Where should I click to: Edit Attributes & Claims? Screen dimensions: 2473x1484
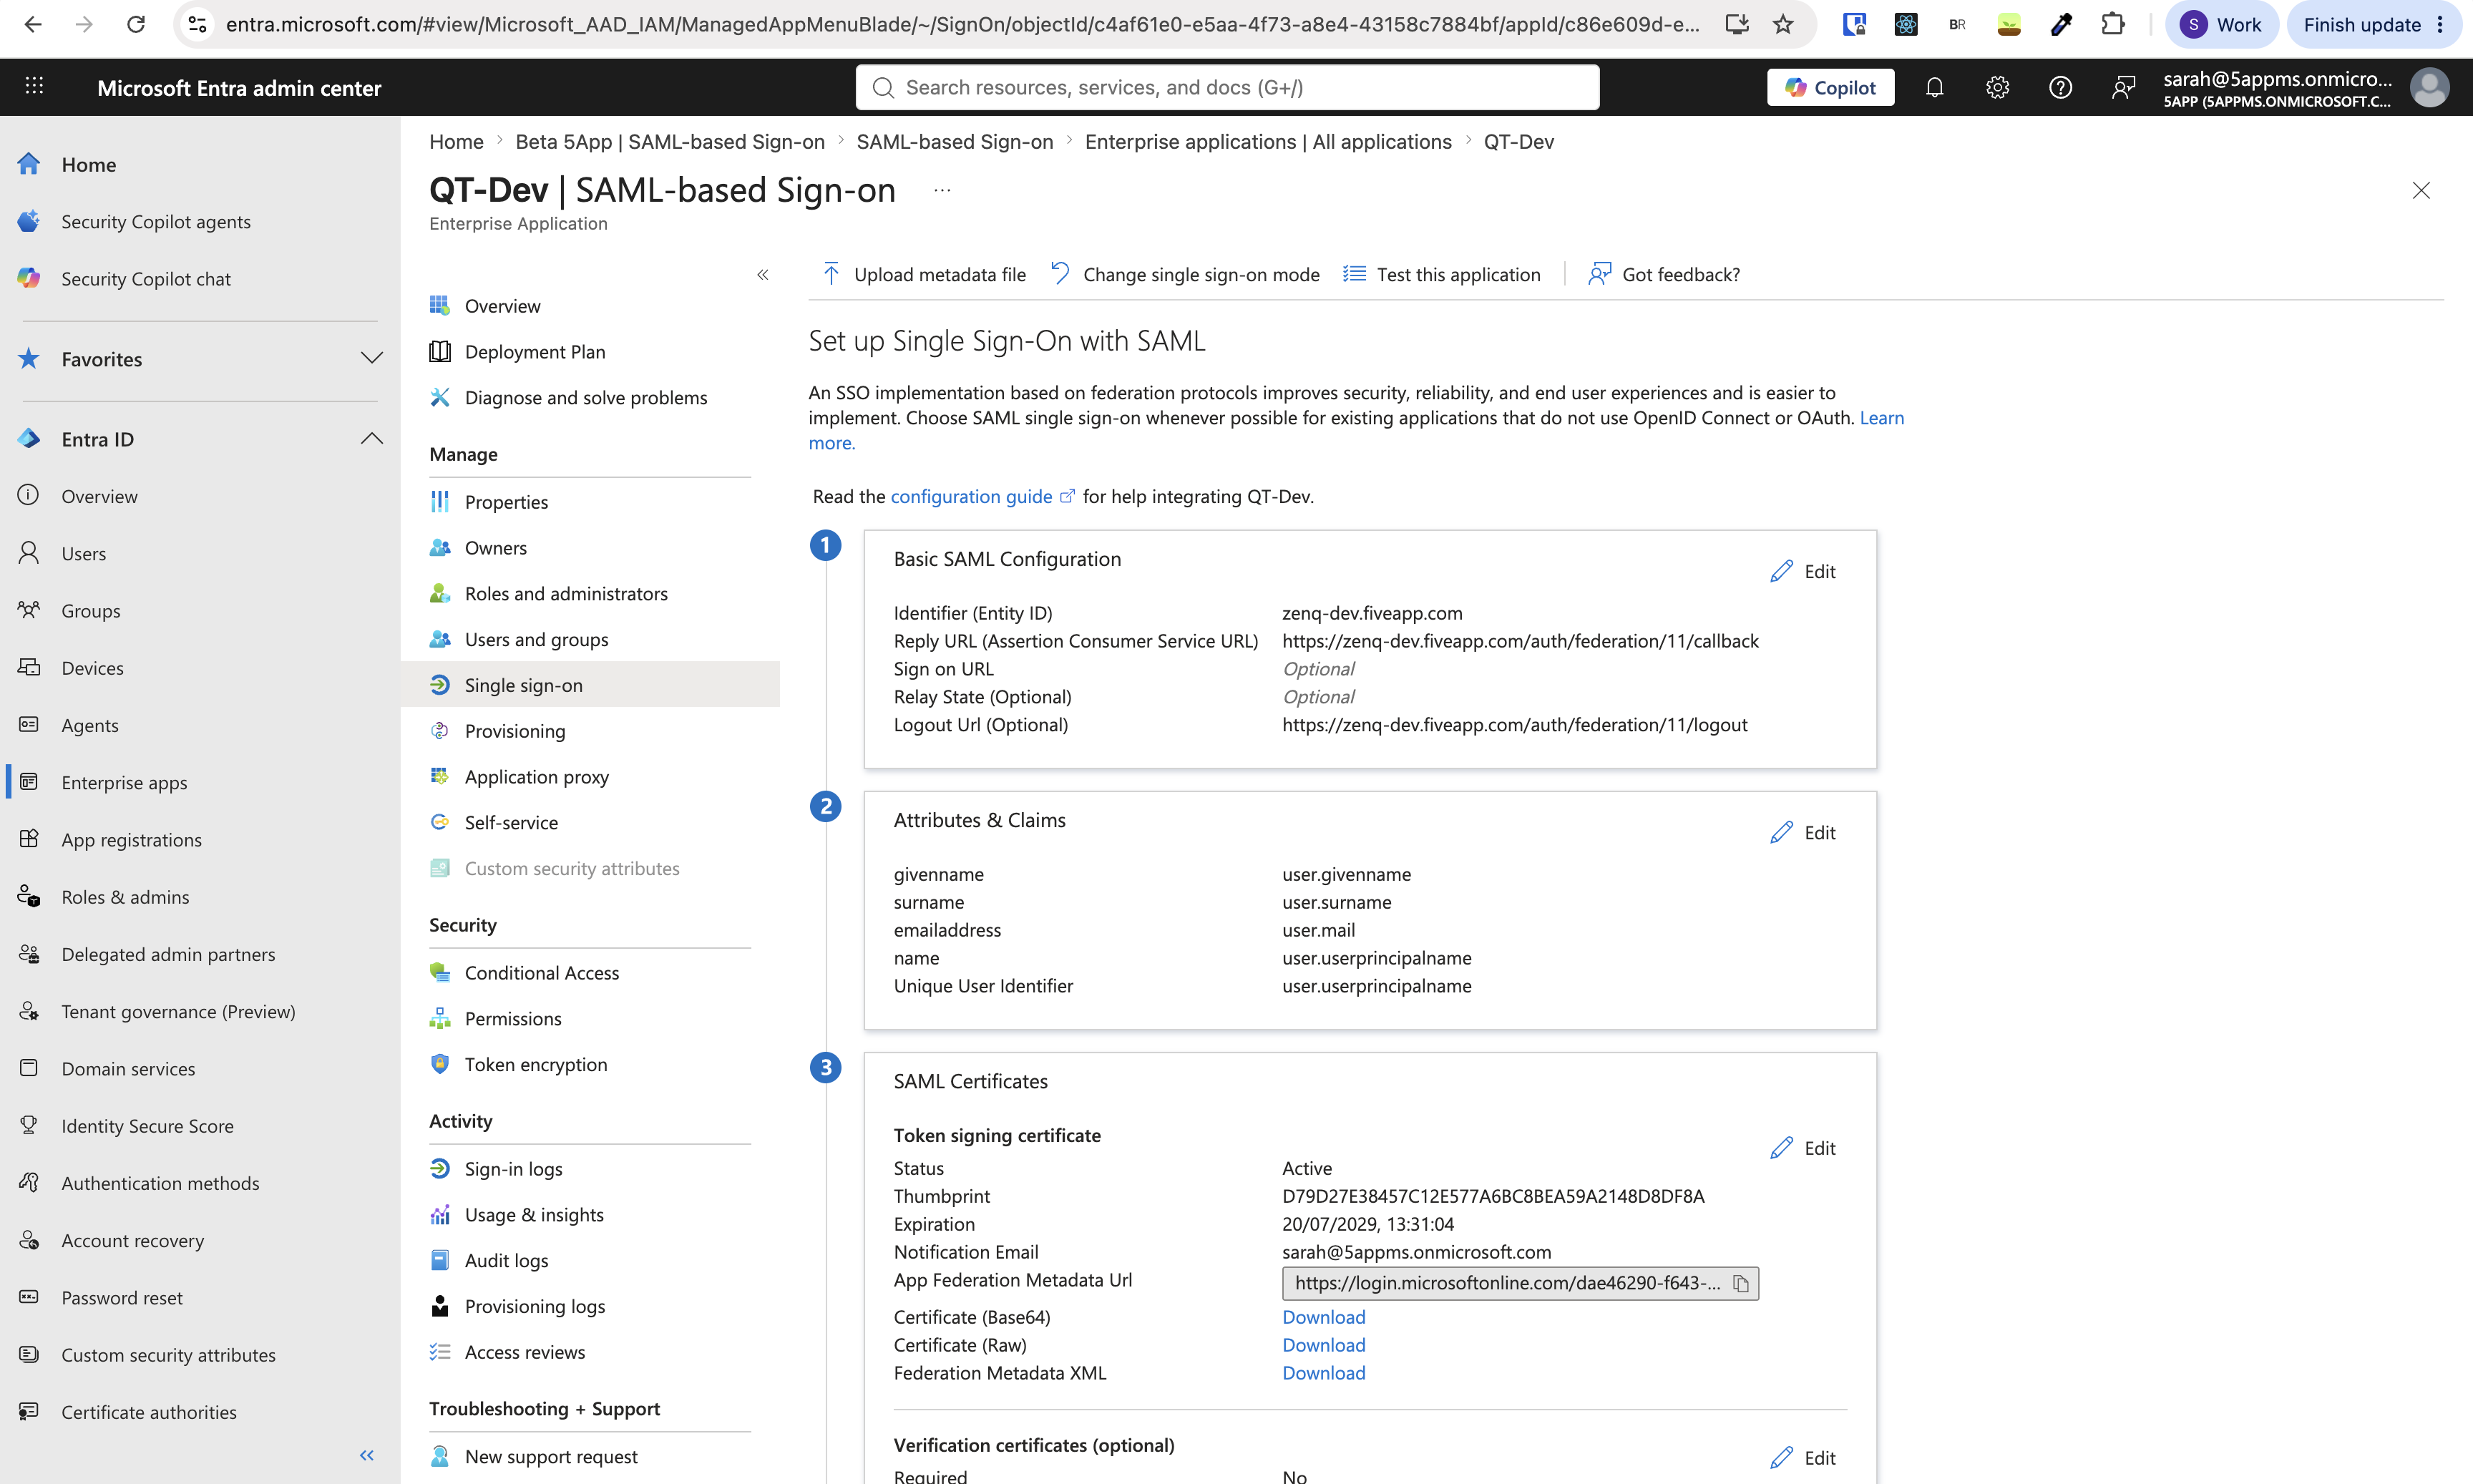1803,832
